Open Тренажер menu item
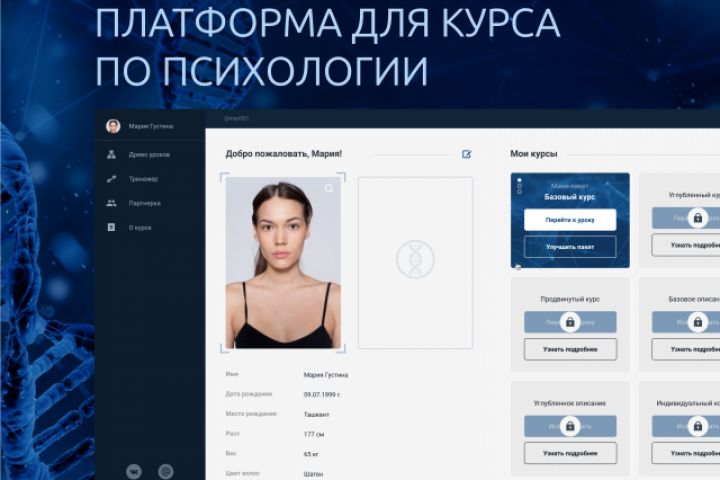This screenshot has height=480, width=720. coord(143,179)
